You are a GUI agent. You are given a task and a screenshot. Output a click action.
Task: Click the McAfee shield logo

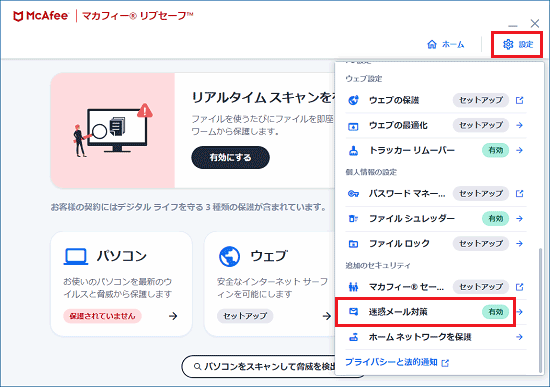pyautogui.click(x=18, y=16)
